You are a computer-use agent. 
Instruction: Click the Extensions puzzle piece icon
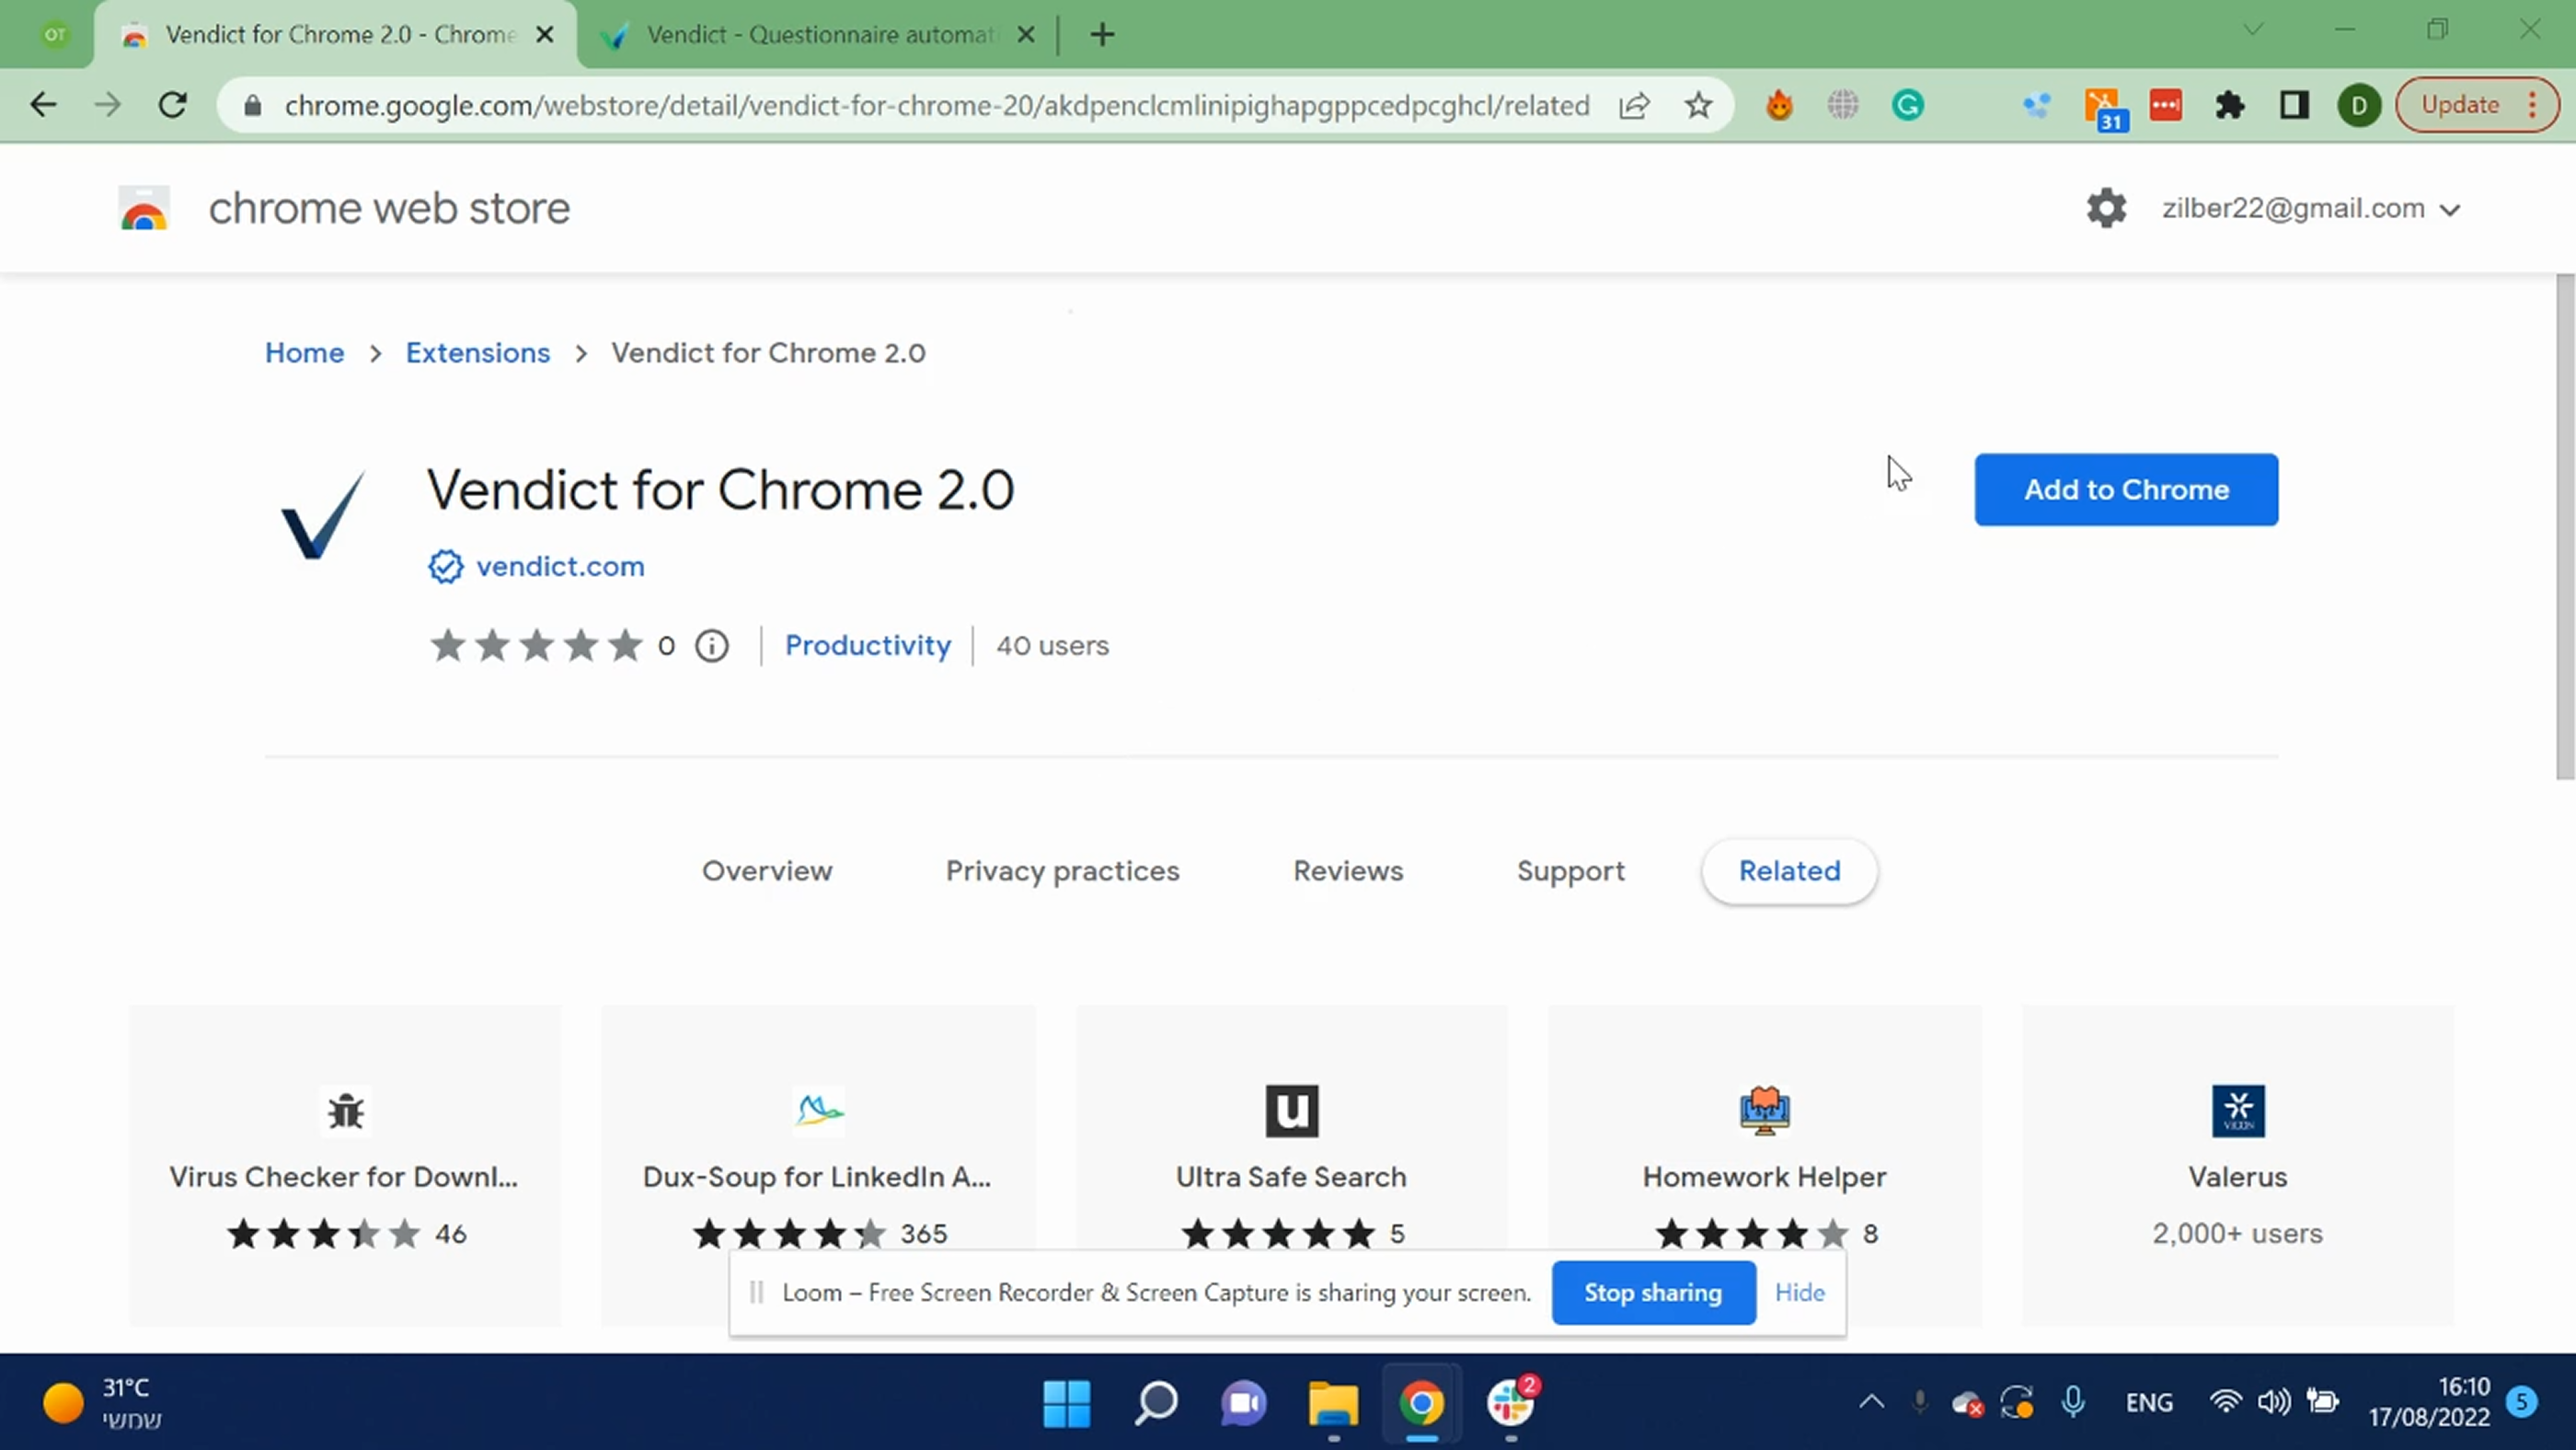[x=2230, y=105]
